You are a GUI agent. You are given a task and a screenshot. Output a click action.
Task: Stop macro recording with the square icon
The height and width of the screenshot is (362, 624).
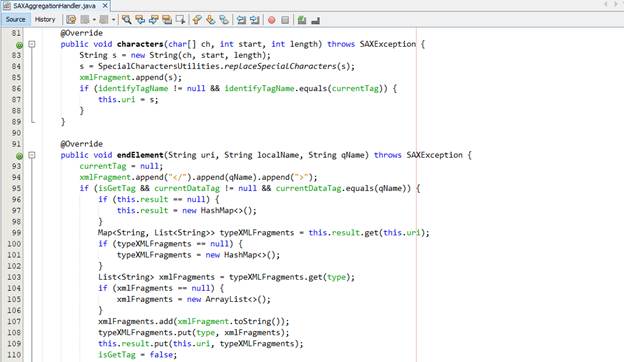point(285,20)
